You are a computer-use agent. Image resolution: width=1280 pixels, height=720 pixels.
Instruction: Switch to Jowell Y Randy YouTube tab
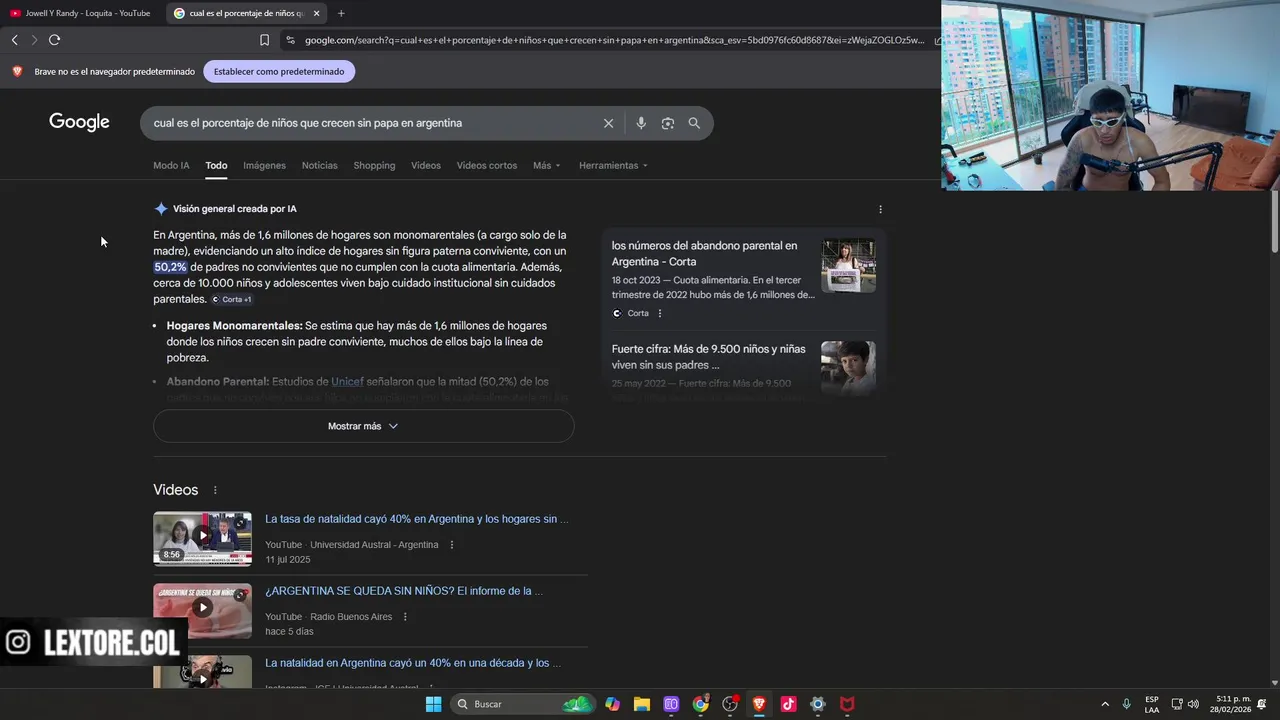tap(81, 13)
